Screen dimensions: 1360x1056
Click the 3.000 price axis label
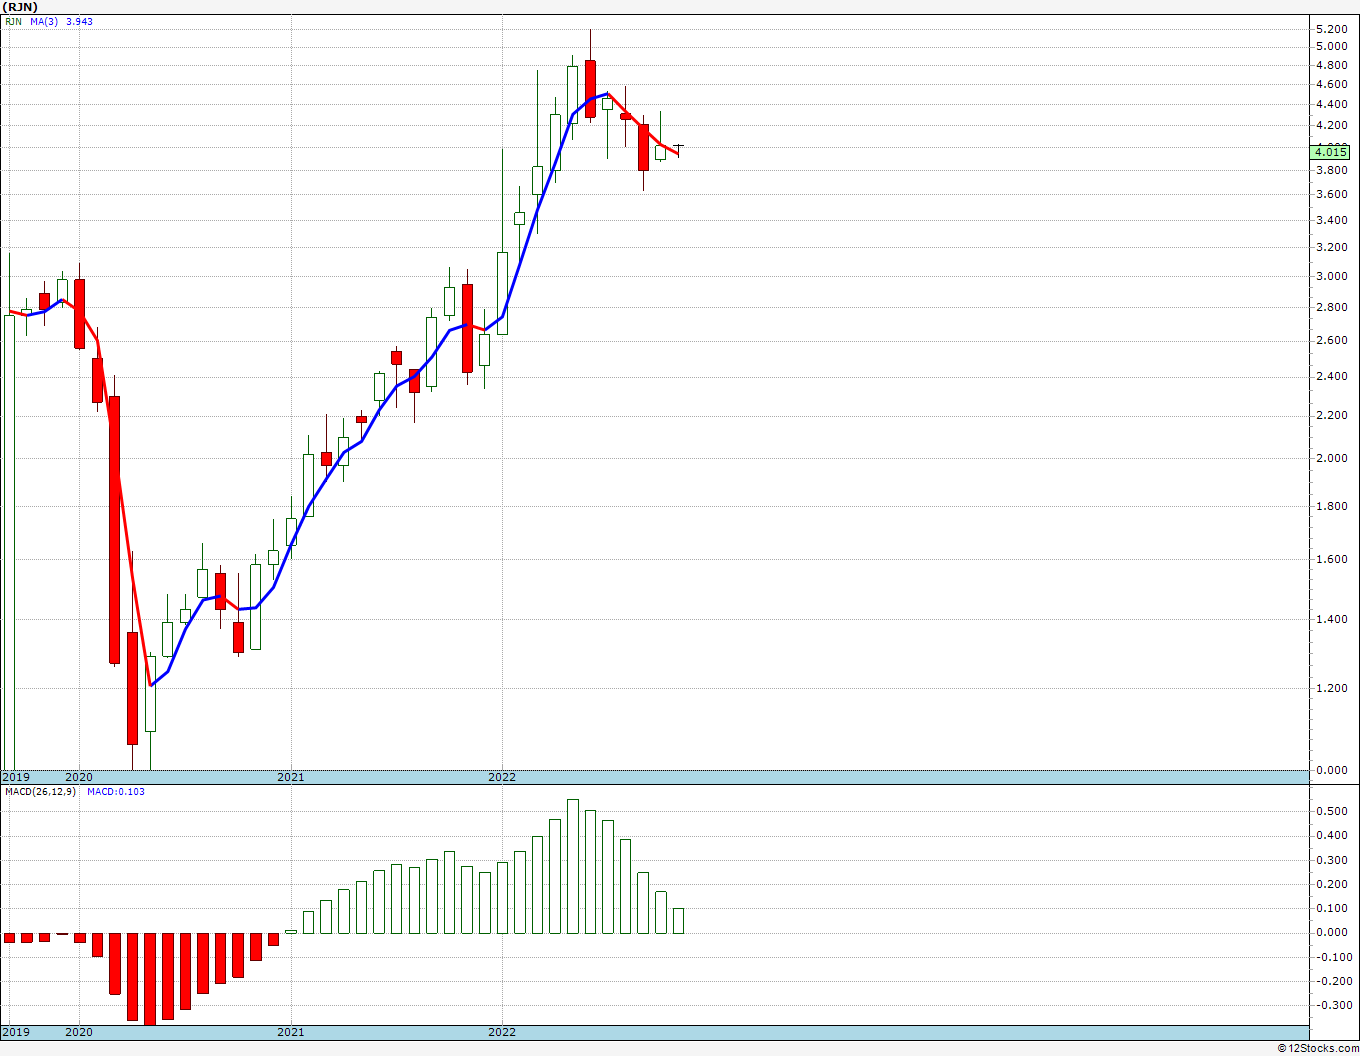(1330, 276)
